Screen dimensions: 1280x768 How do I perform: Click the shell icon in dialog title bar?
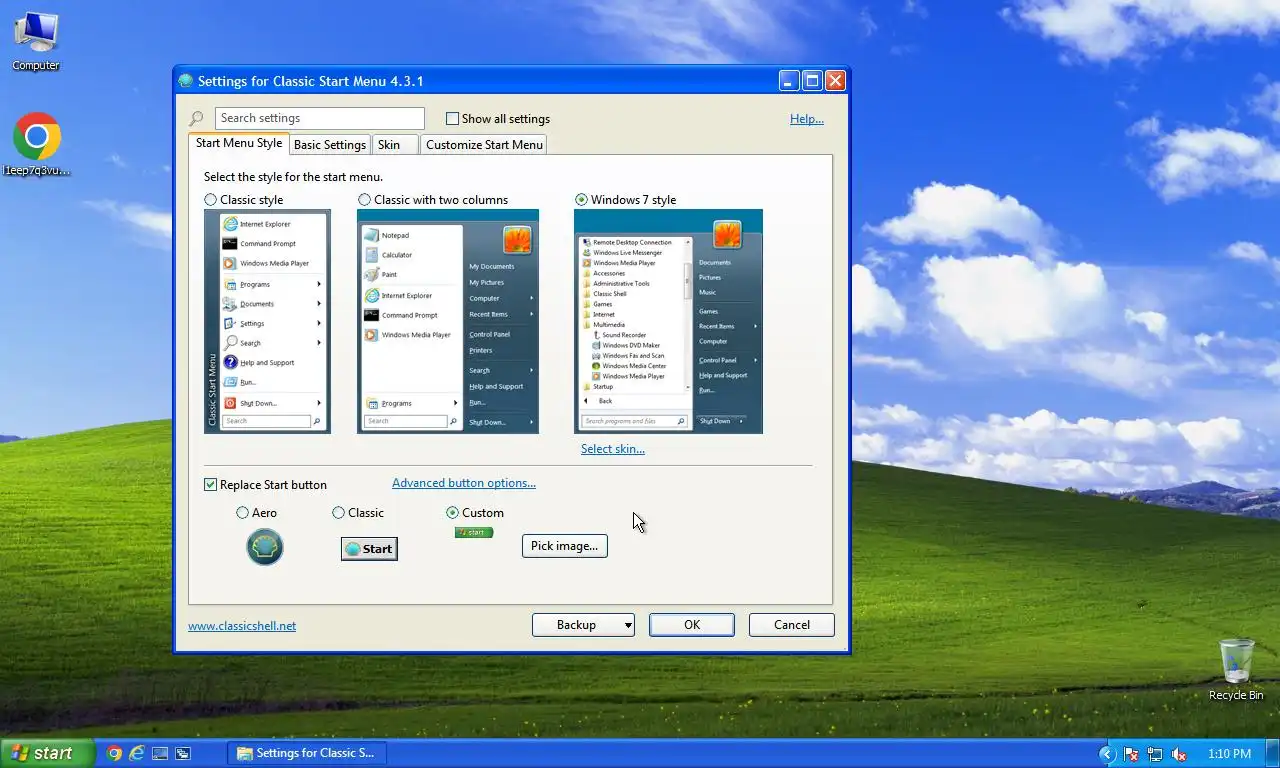185,81
